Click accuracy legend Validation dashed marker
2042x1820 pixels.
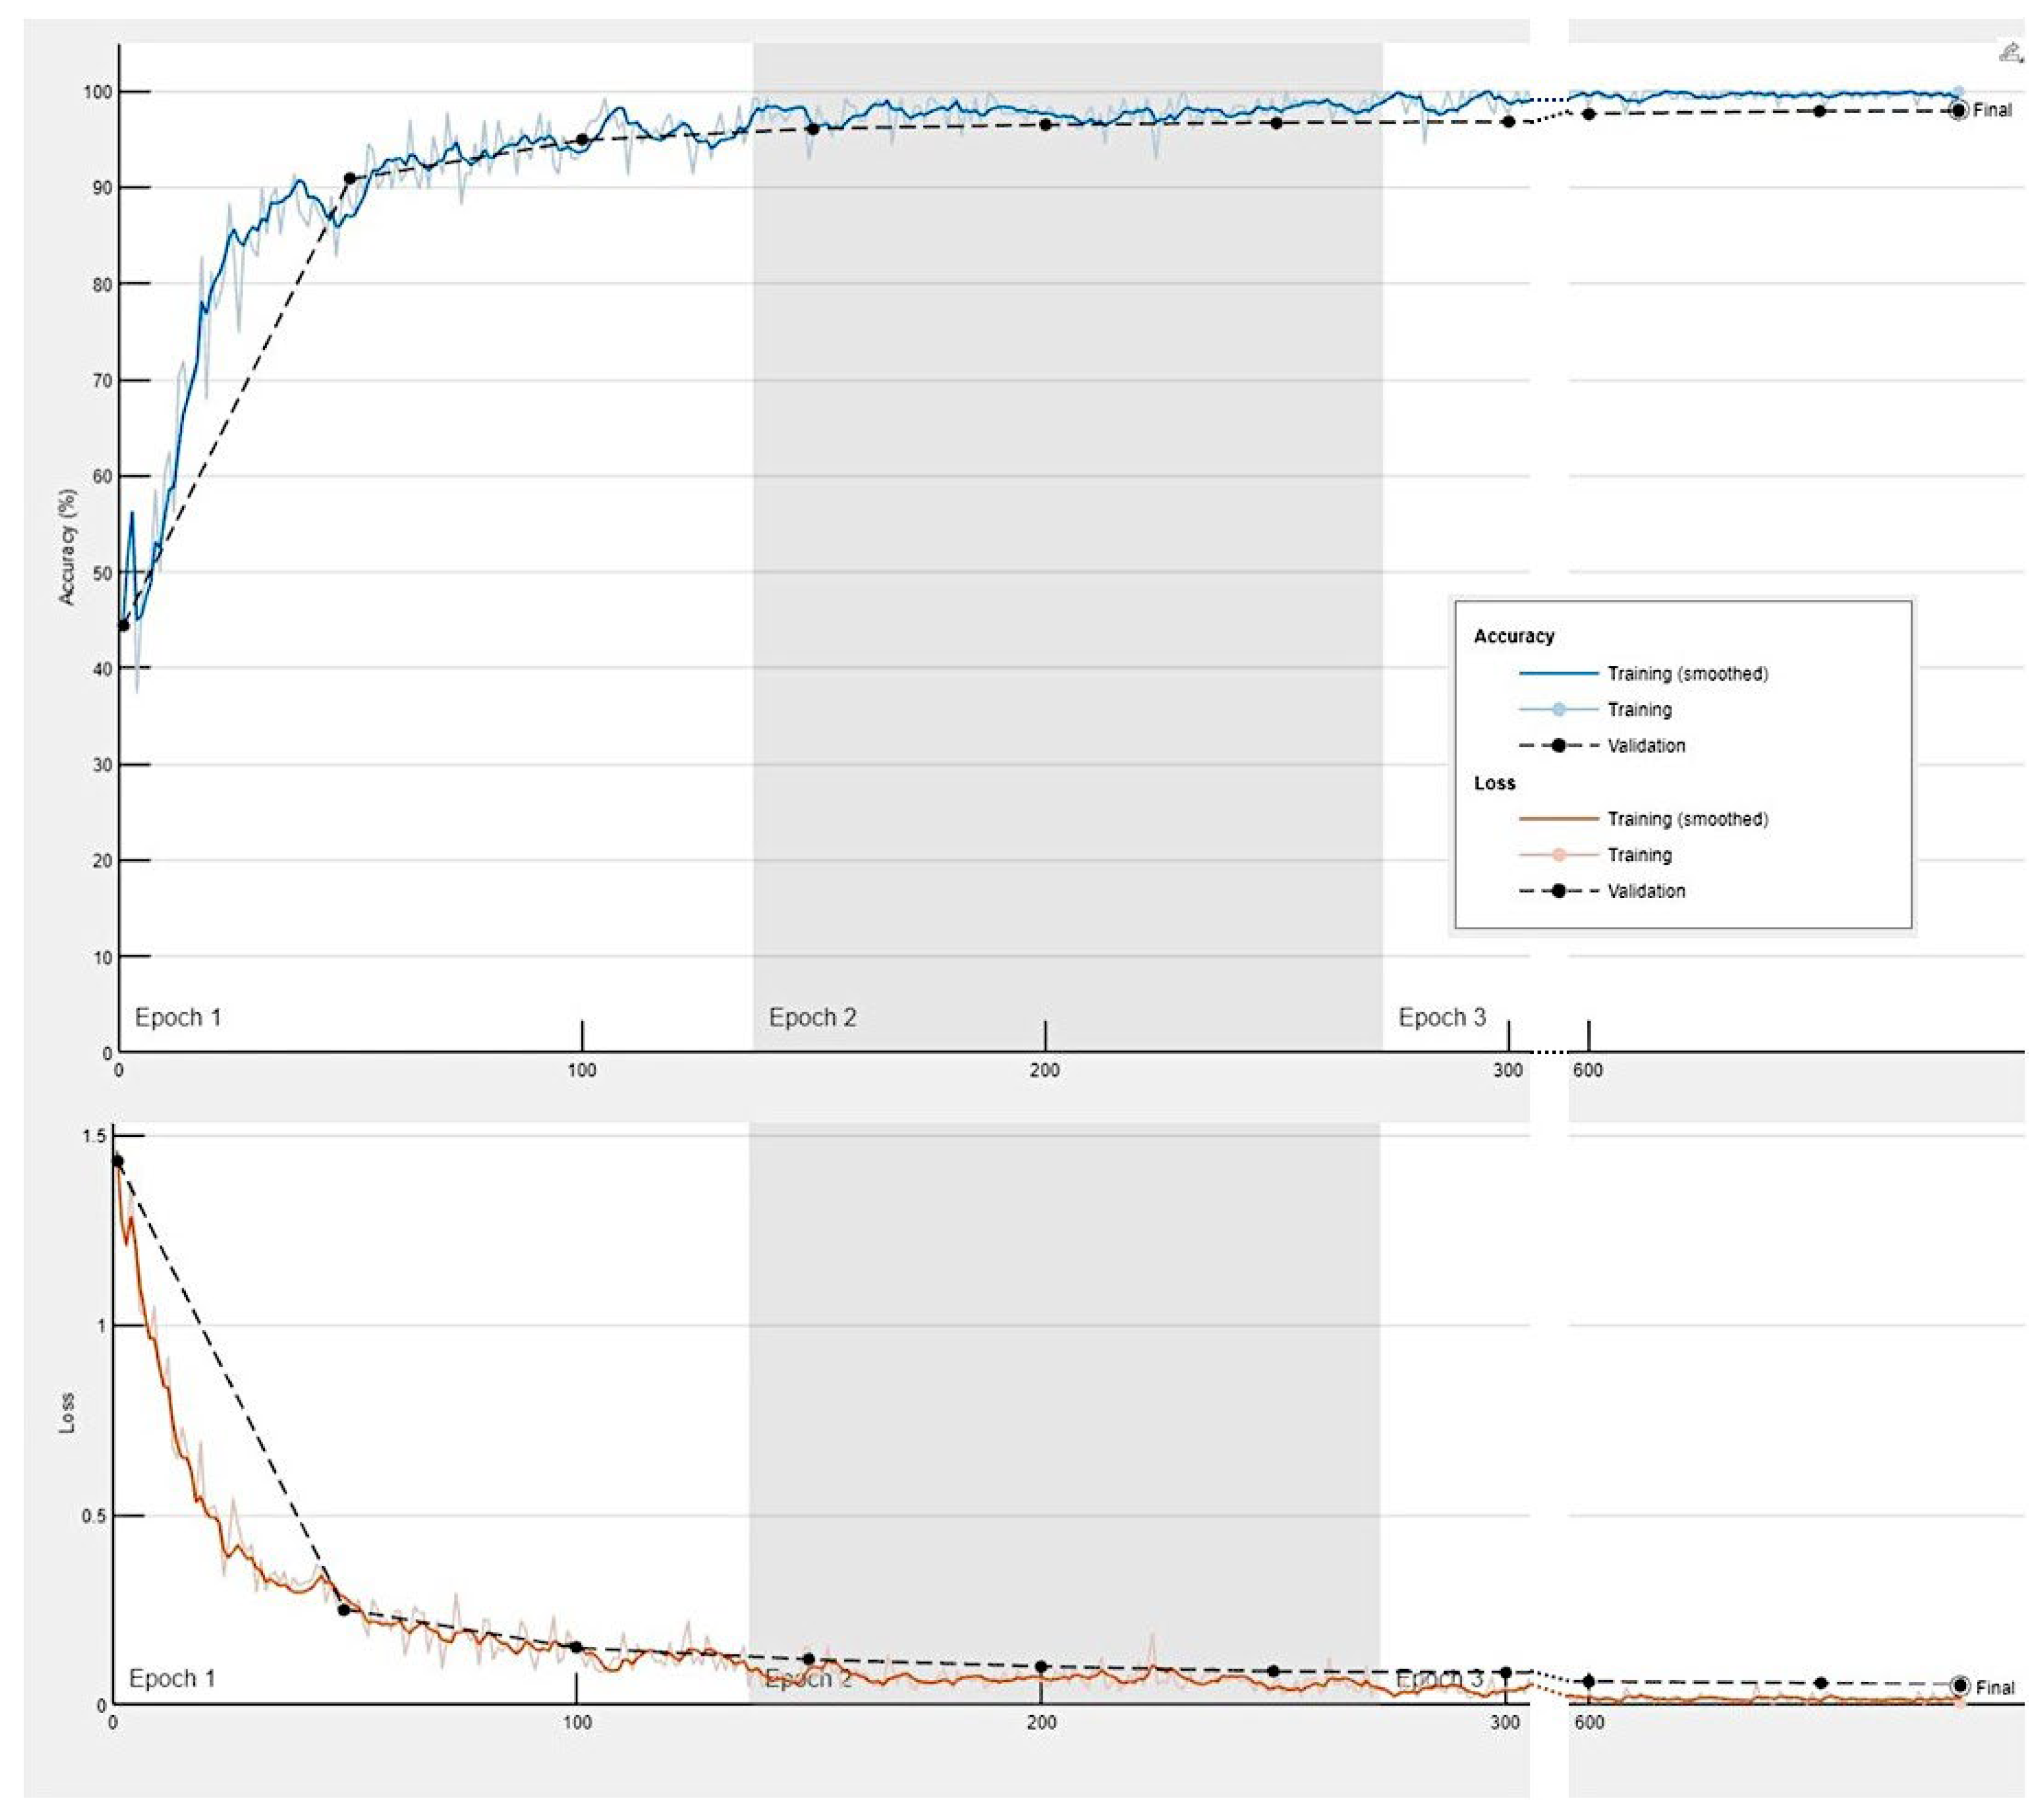[x=1558, y=746]
